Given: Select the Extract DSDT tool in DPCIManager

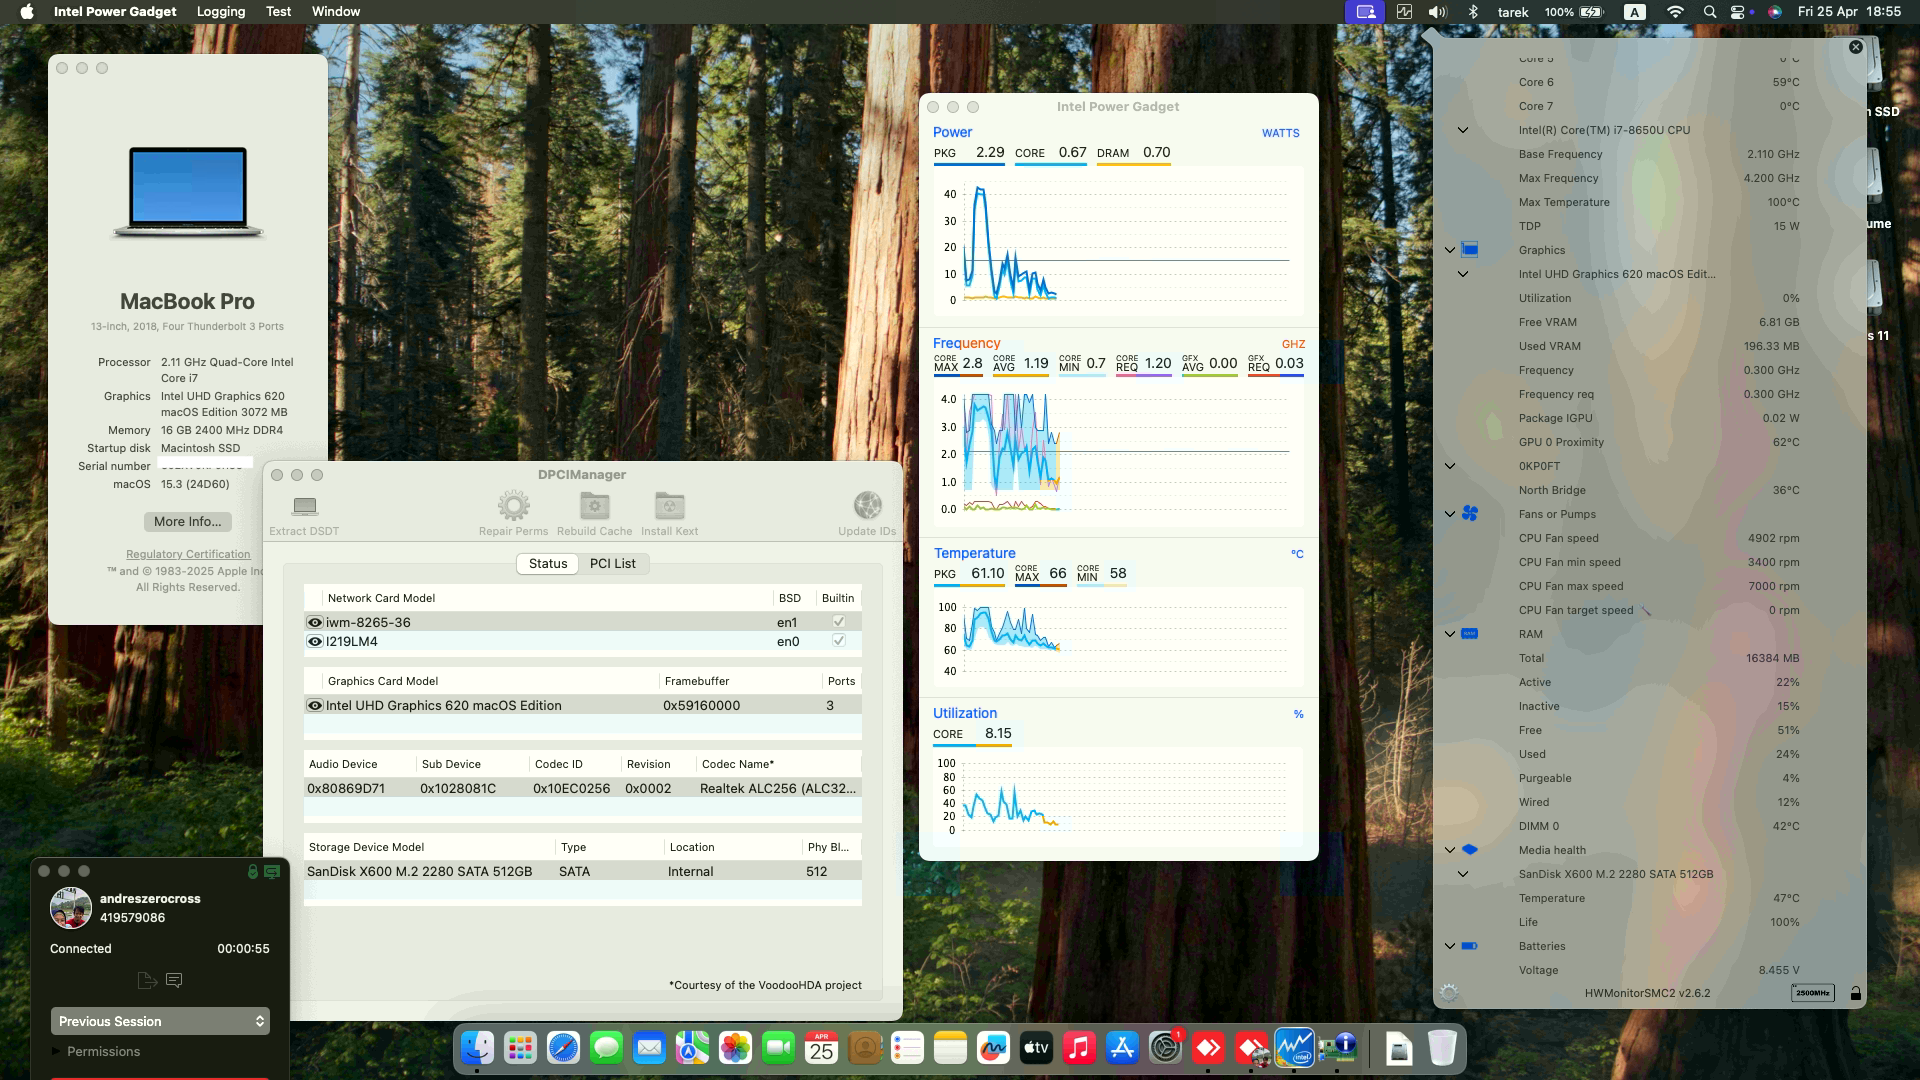Looking at the screenshot, I should pos(303,510).
